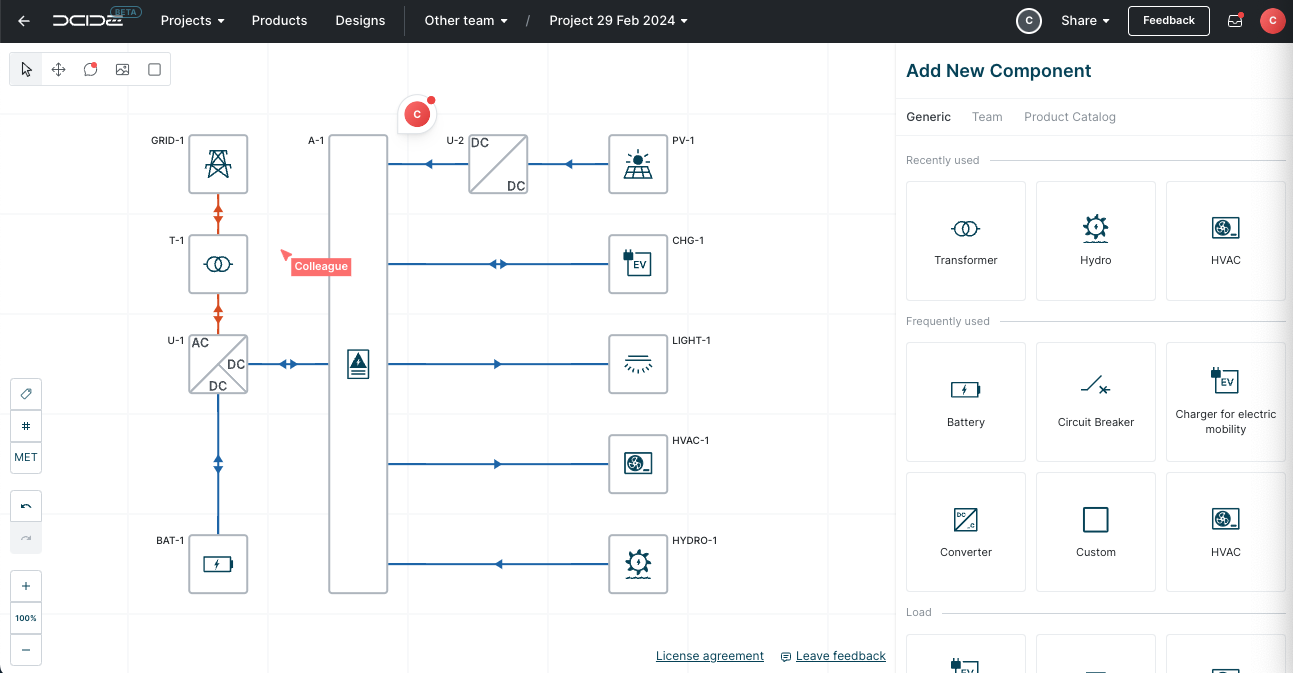Open the Products page

279,20
